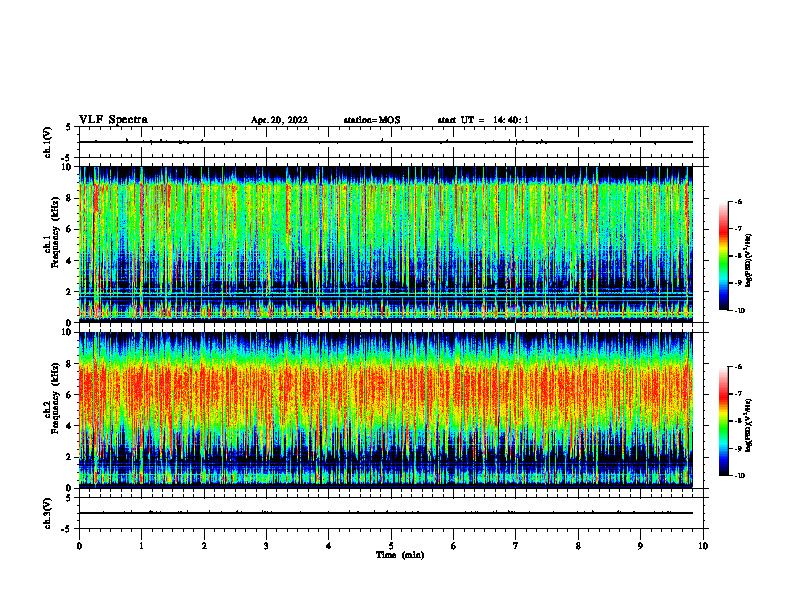Click the "VLF Spectra" plot title

pos(113,120)
